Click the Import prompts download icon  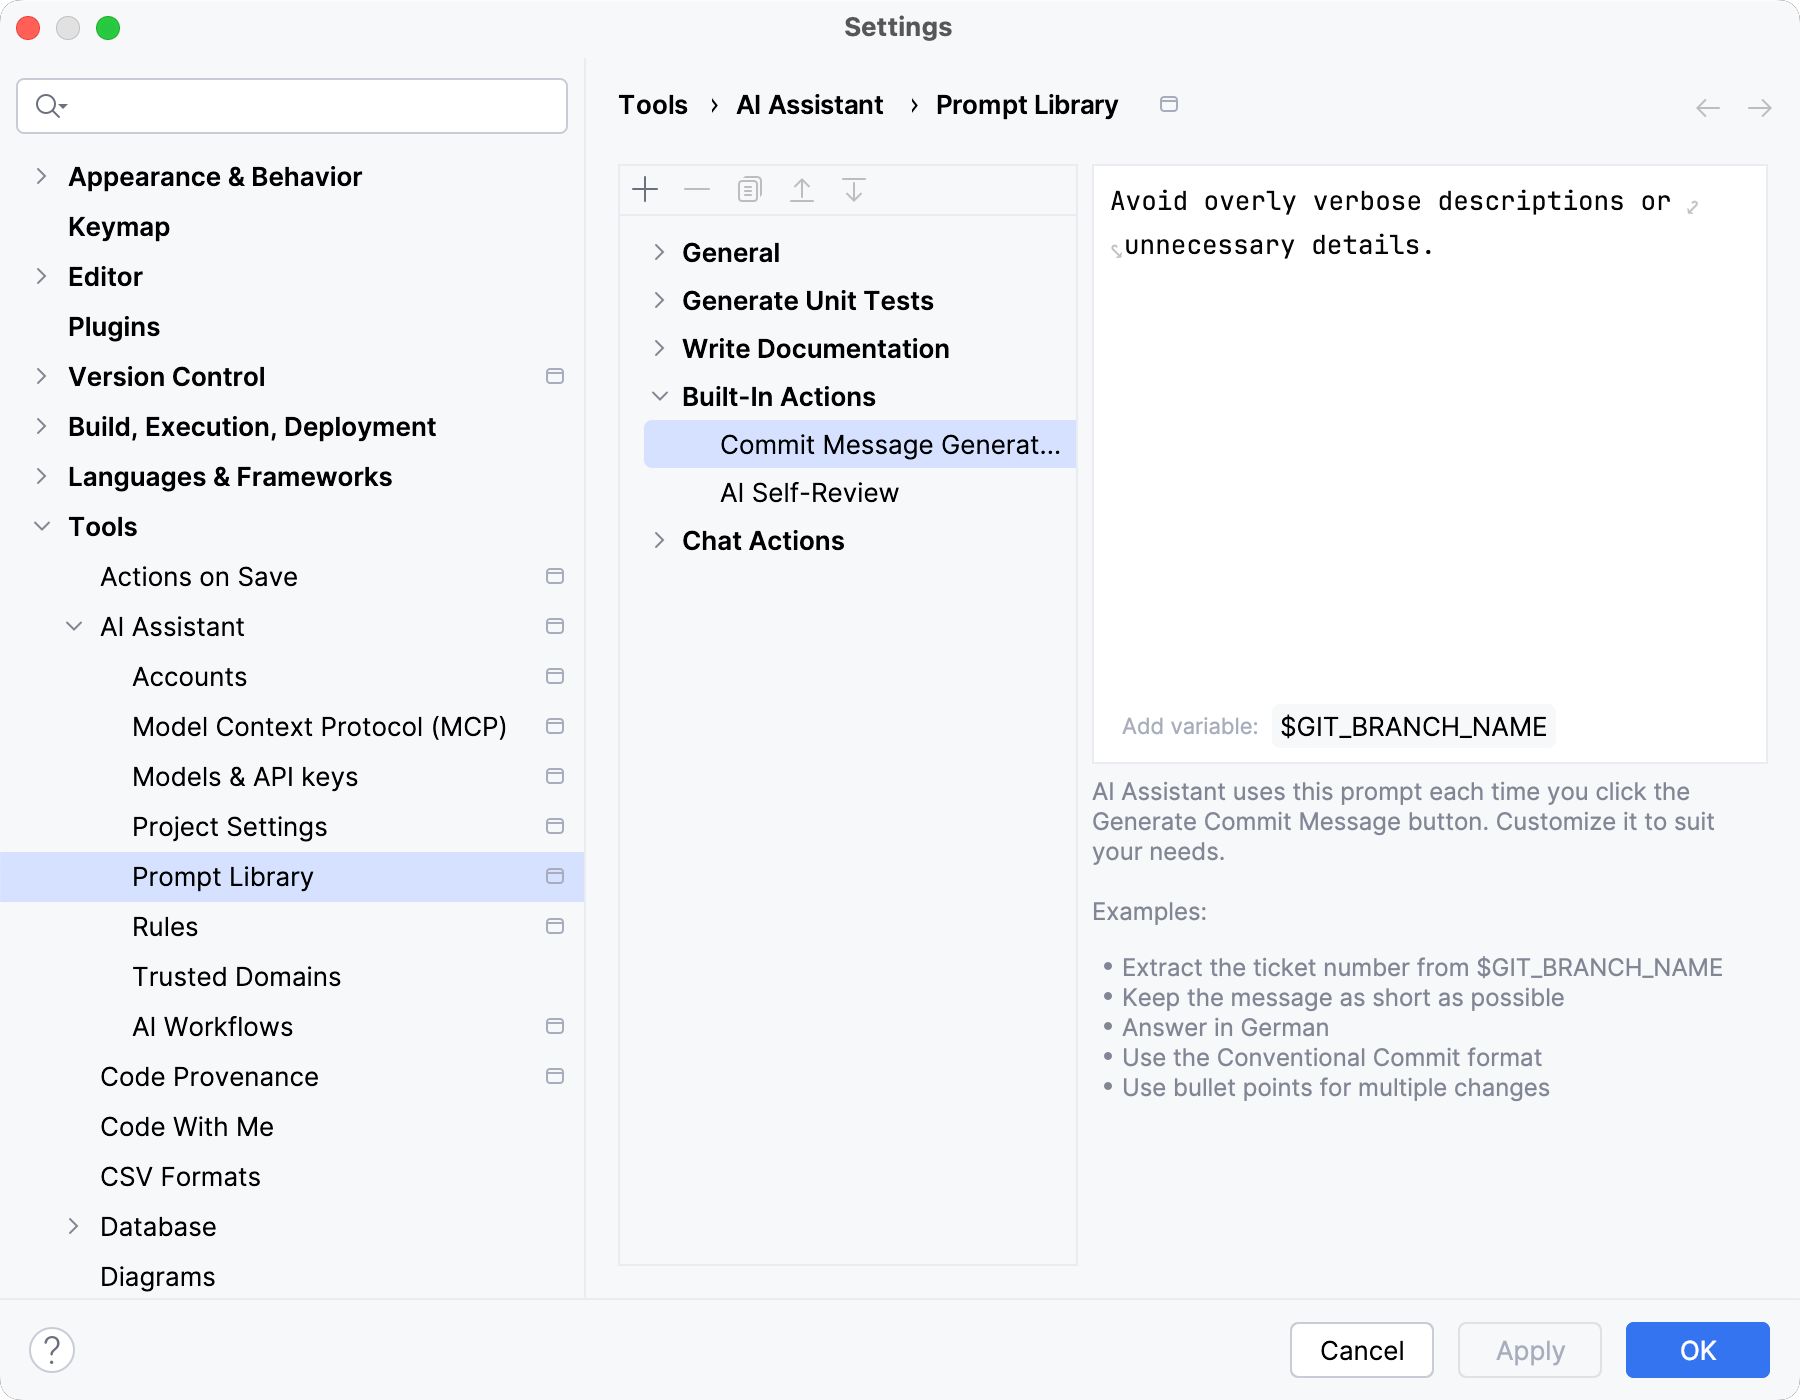coord(854,190)
